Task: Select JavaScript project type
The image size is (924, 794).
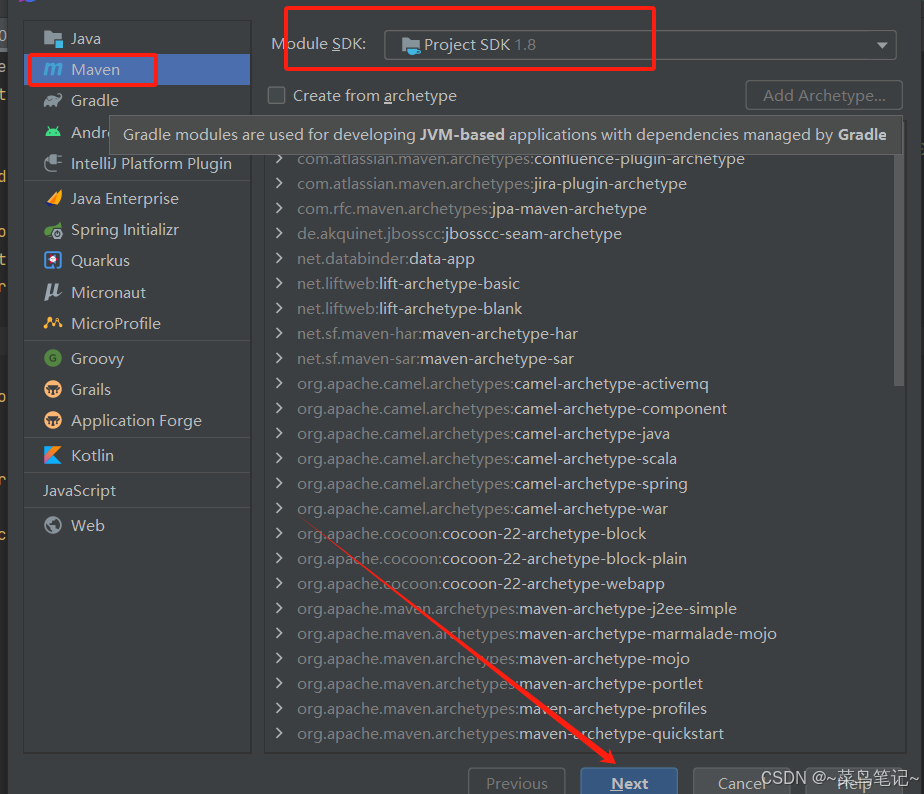Action: (x=137, y=490)
